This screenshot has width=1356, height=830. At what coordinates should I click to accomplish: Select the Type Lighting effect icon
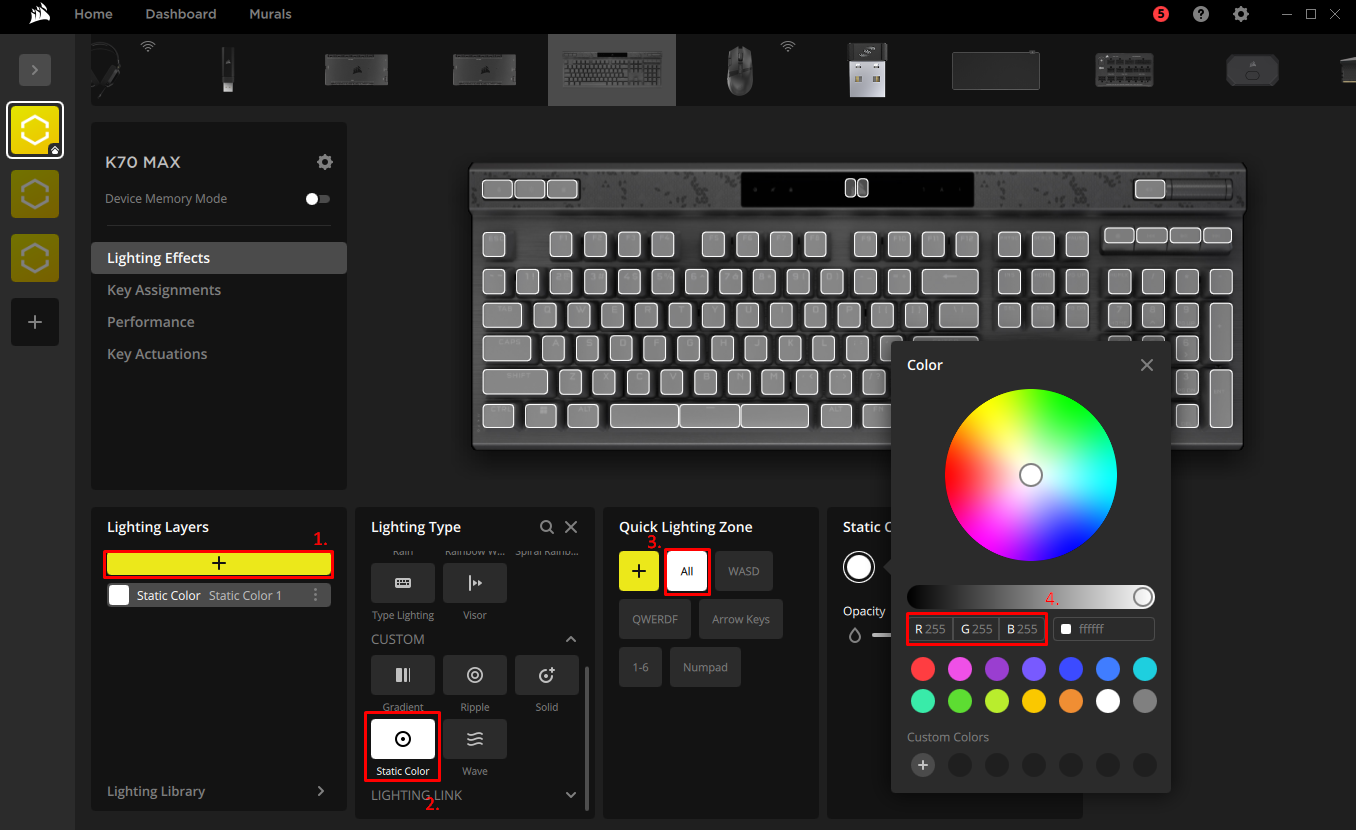pos(402,583)
